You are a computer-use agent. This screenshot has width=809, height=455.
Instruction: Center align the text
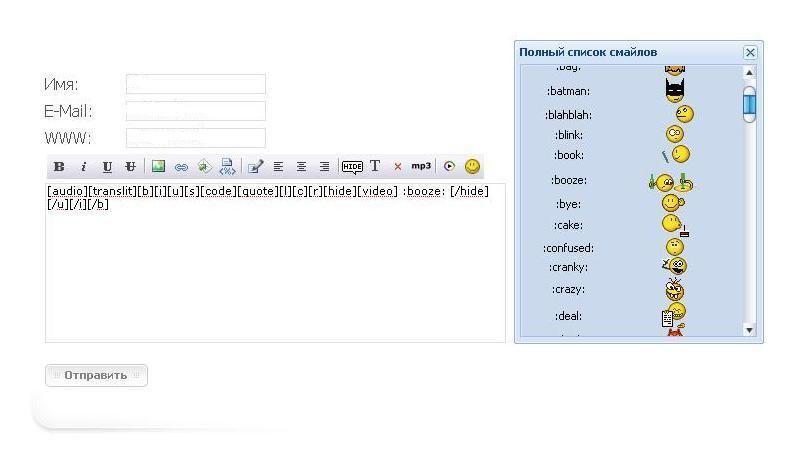[x=301, y=167]
